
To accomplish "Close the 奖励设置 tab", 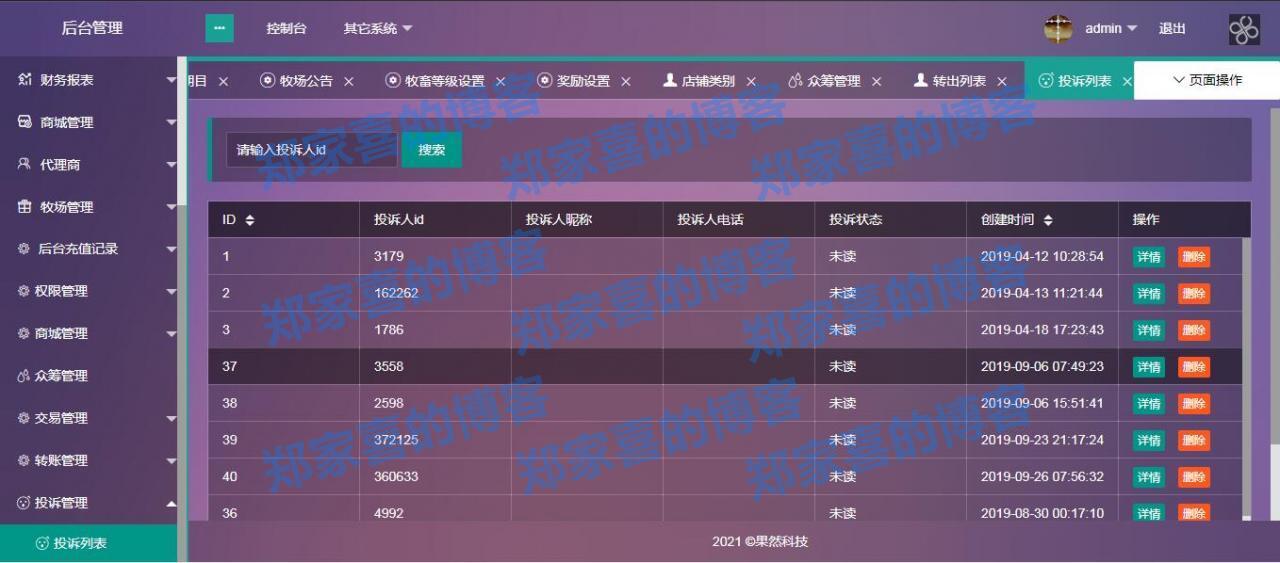I will click(625, 81).
